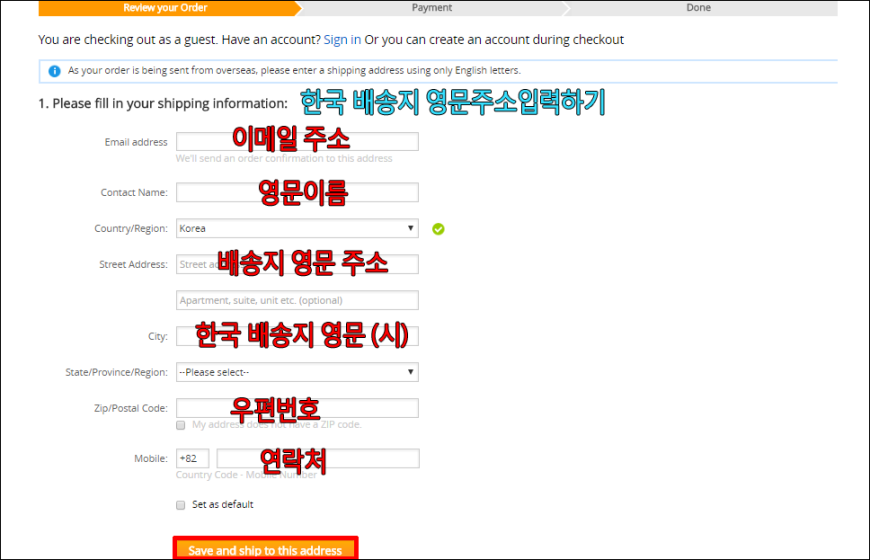This screenshot has height=560, width=870.
Task: Click the Done step in progress bar
Action: pos(698,8)
